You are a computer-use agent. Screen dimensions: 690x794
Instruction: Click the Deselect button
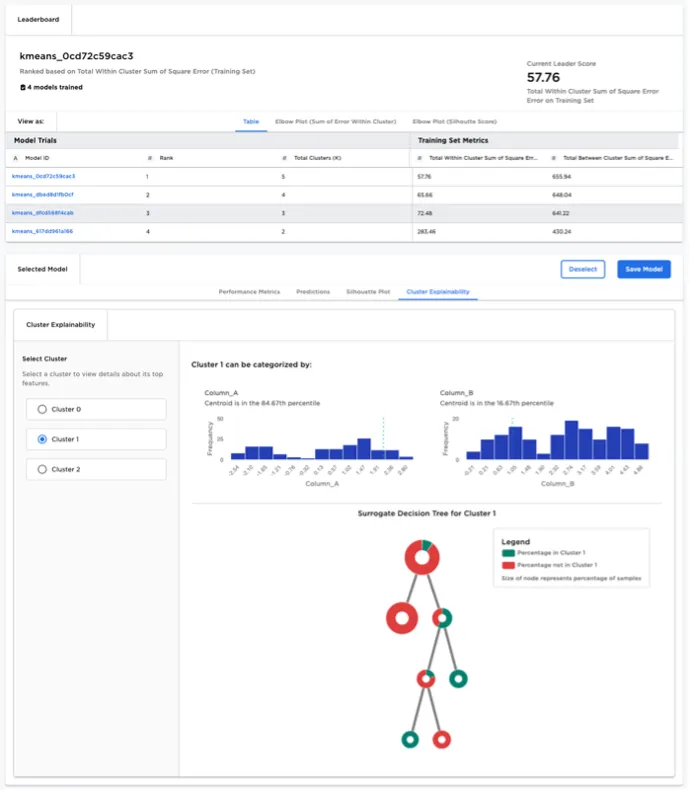tap(583, 269)
